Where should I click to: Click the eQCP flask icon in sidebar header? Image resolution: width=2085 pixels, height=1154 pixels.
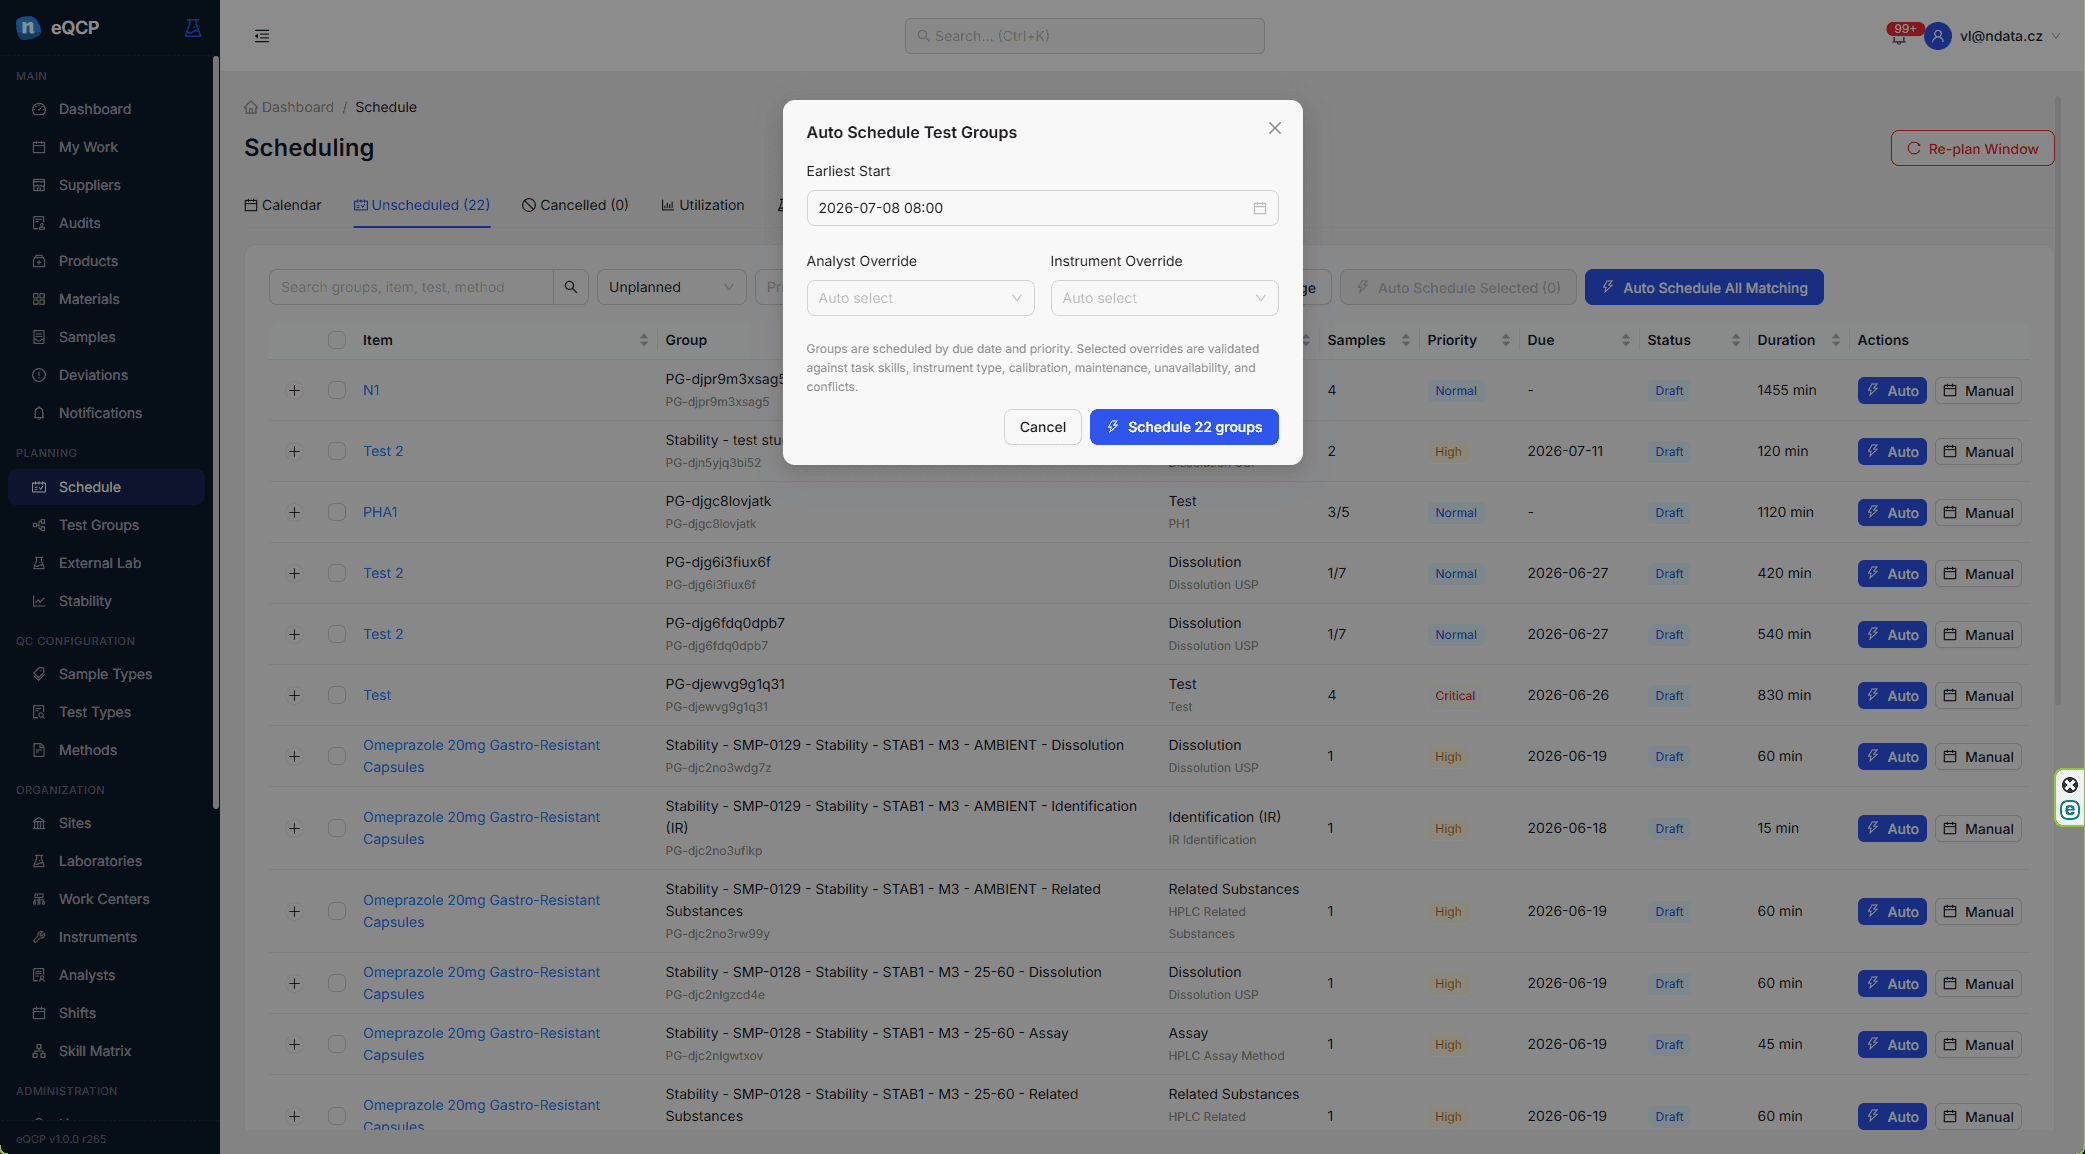(193, 28)
